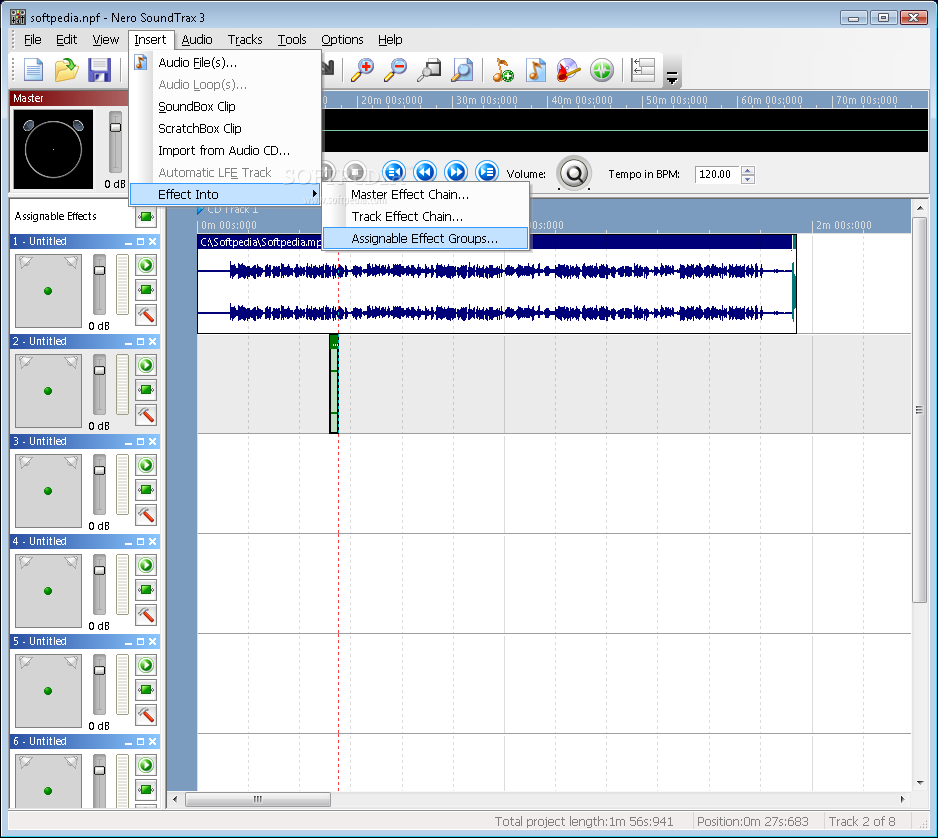Click the Volume knob control
The image size is (938, 838).
[x=574, y=174]
